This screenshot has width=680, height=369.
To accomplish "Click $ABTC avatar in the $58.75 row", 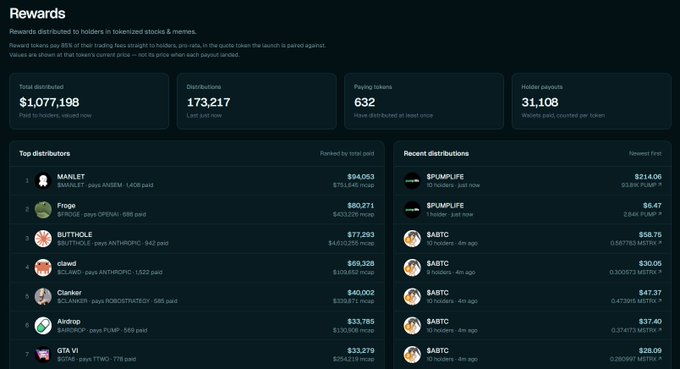I will (x=412, y=238).
